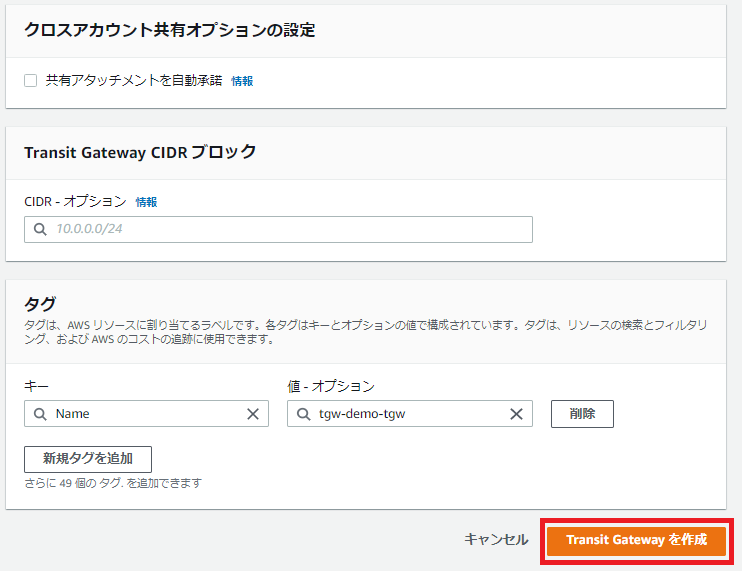
Task: Select the キー field label
Action: pyautogui.click(x=36, y=387)
